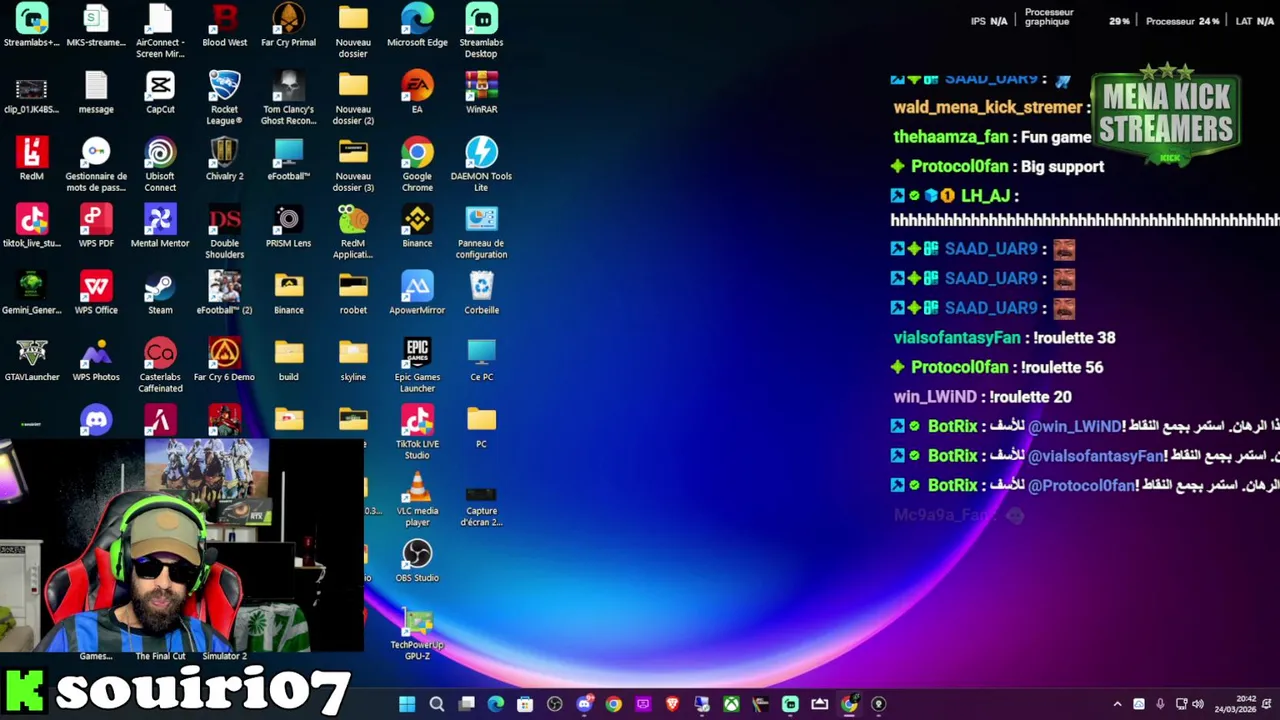Viewport: 1280px width, 720px height.
Task: Open the EA app icon
Action: [x=417, y=93]
